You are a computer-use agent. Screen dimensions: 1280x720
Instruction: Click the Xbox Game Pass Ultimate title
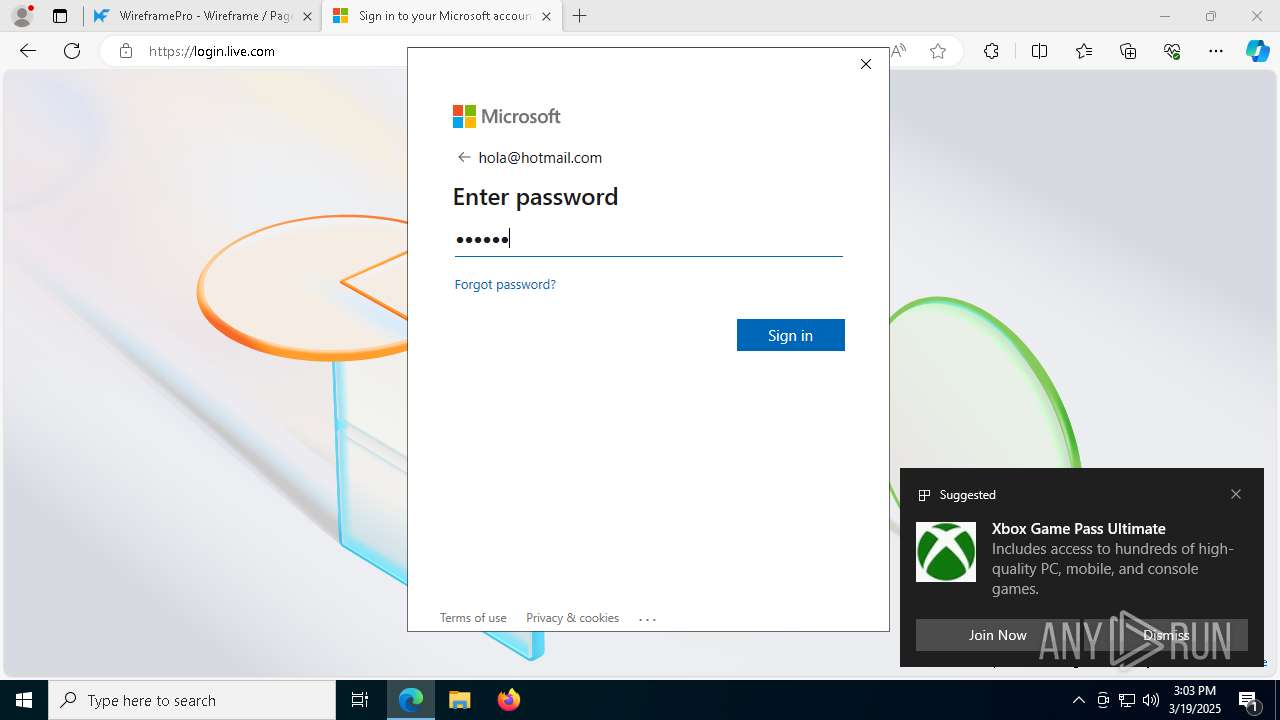(1079, 528)
